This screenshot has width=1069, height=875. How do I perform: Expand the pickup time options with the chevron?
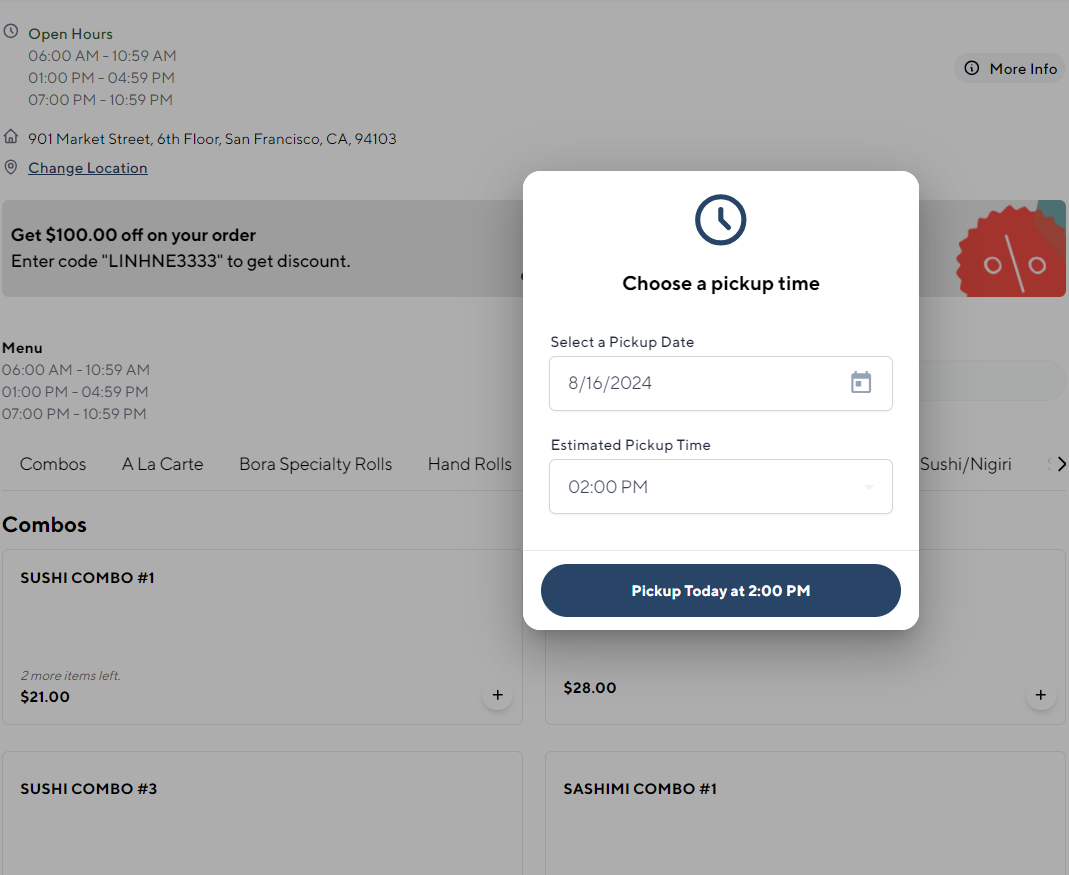click(868, 486)
